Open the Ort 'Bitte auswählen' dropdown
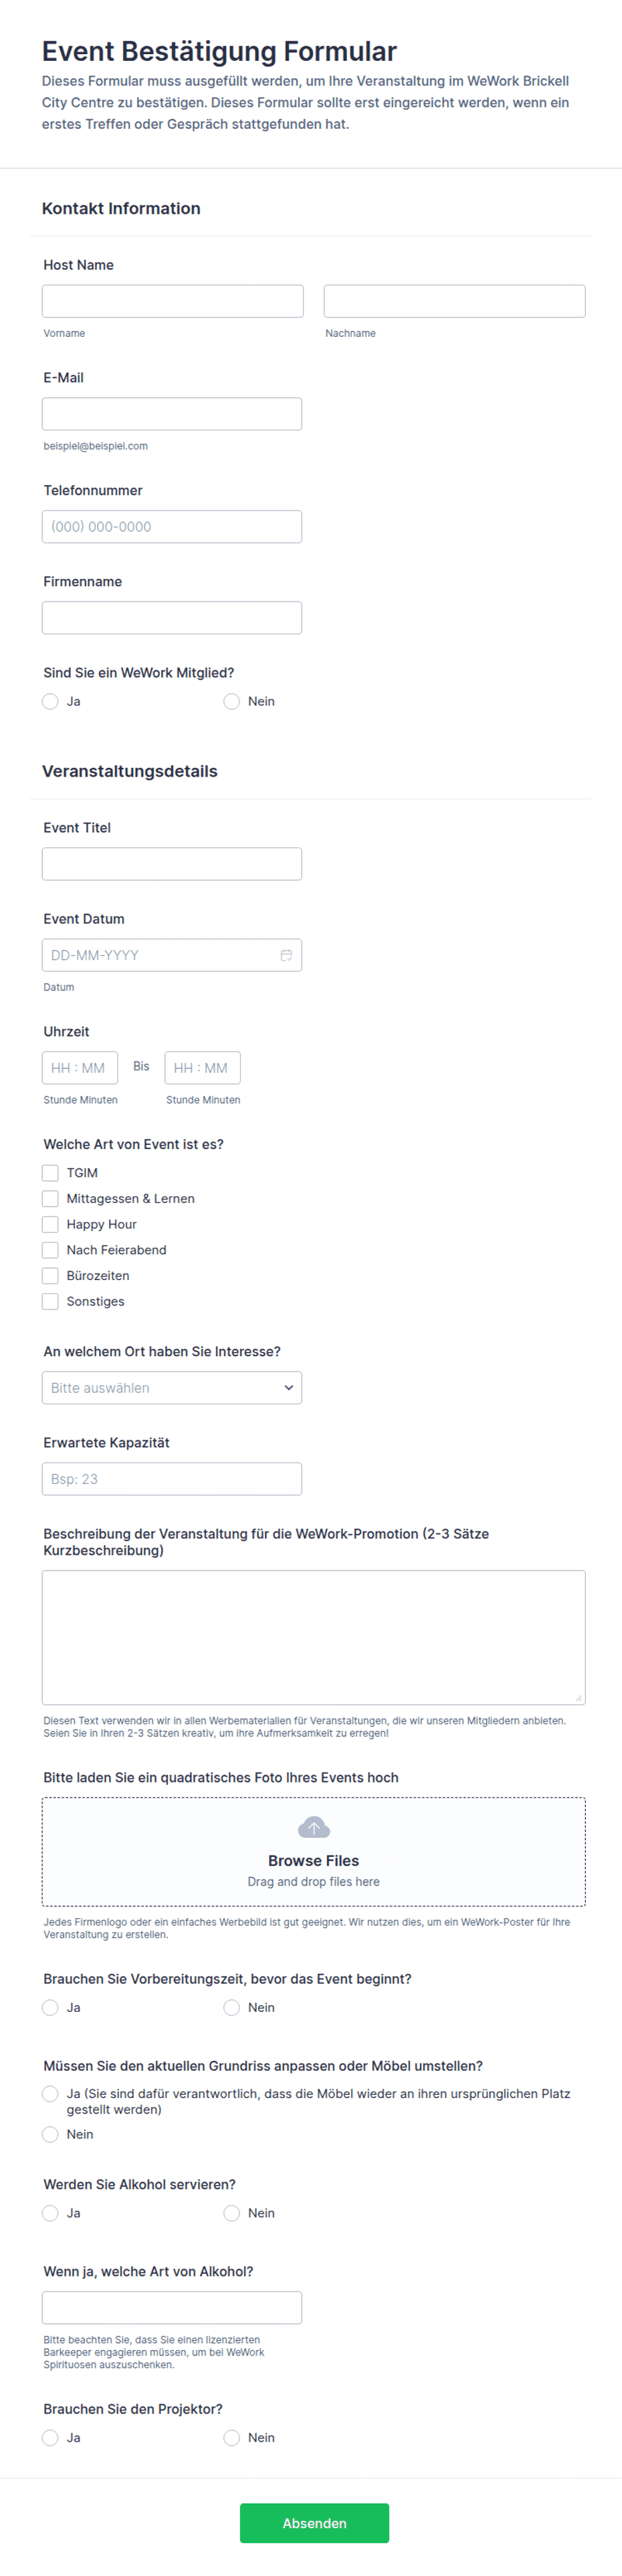This screenshot has width=622, height=2576. coord(172,1388)
